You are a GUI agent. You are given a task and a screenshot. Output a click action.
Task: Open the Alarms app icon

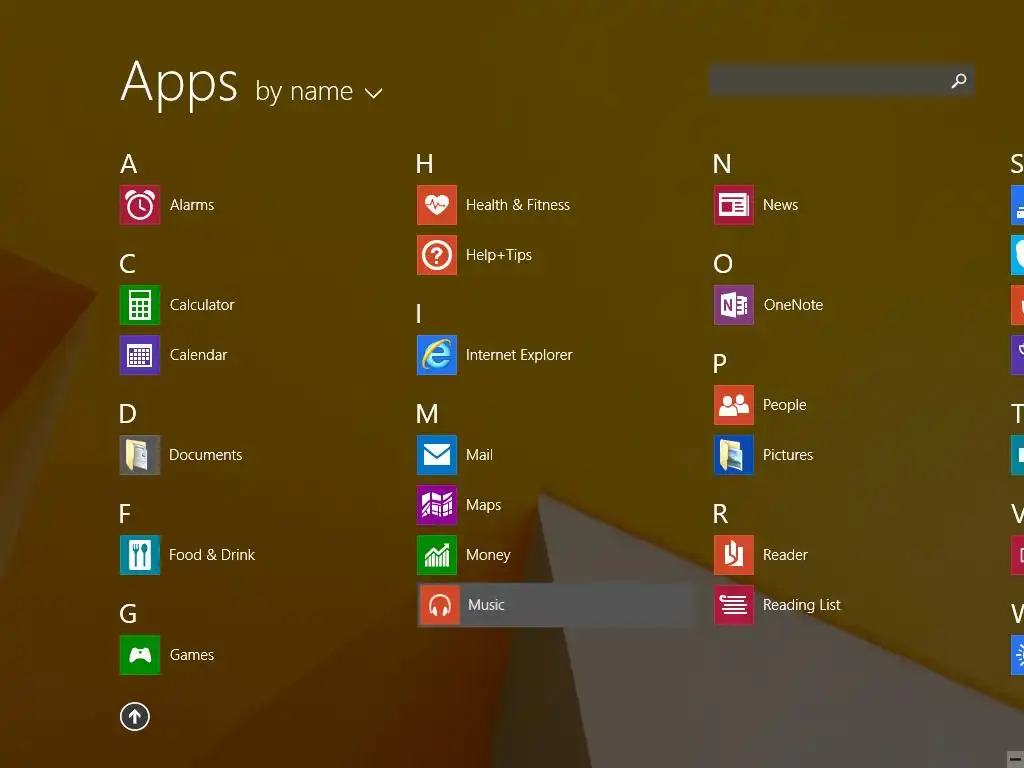tap(140, 205)
